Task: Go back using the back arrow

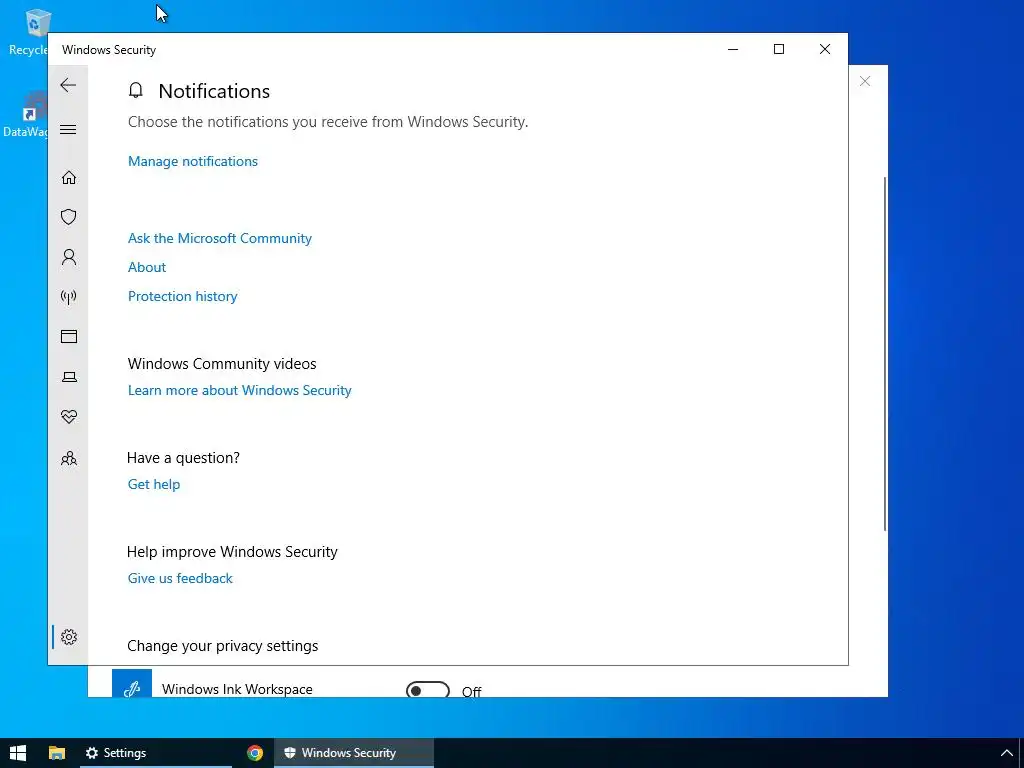Action: (x=68, y=85)
